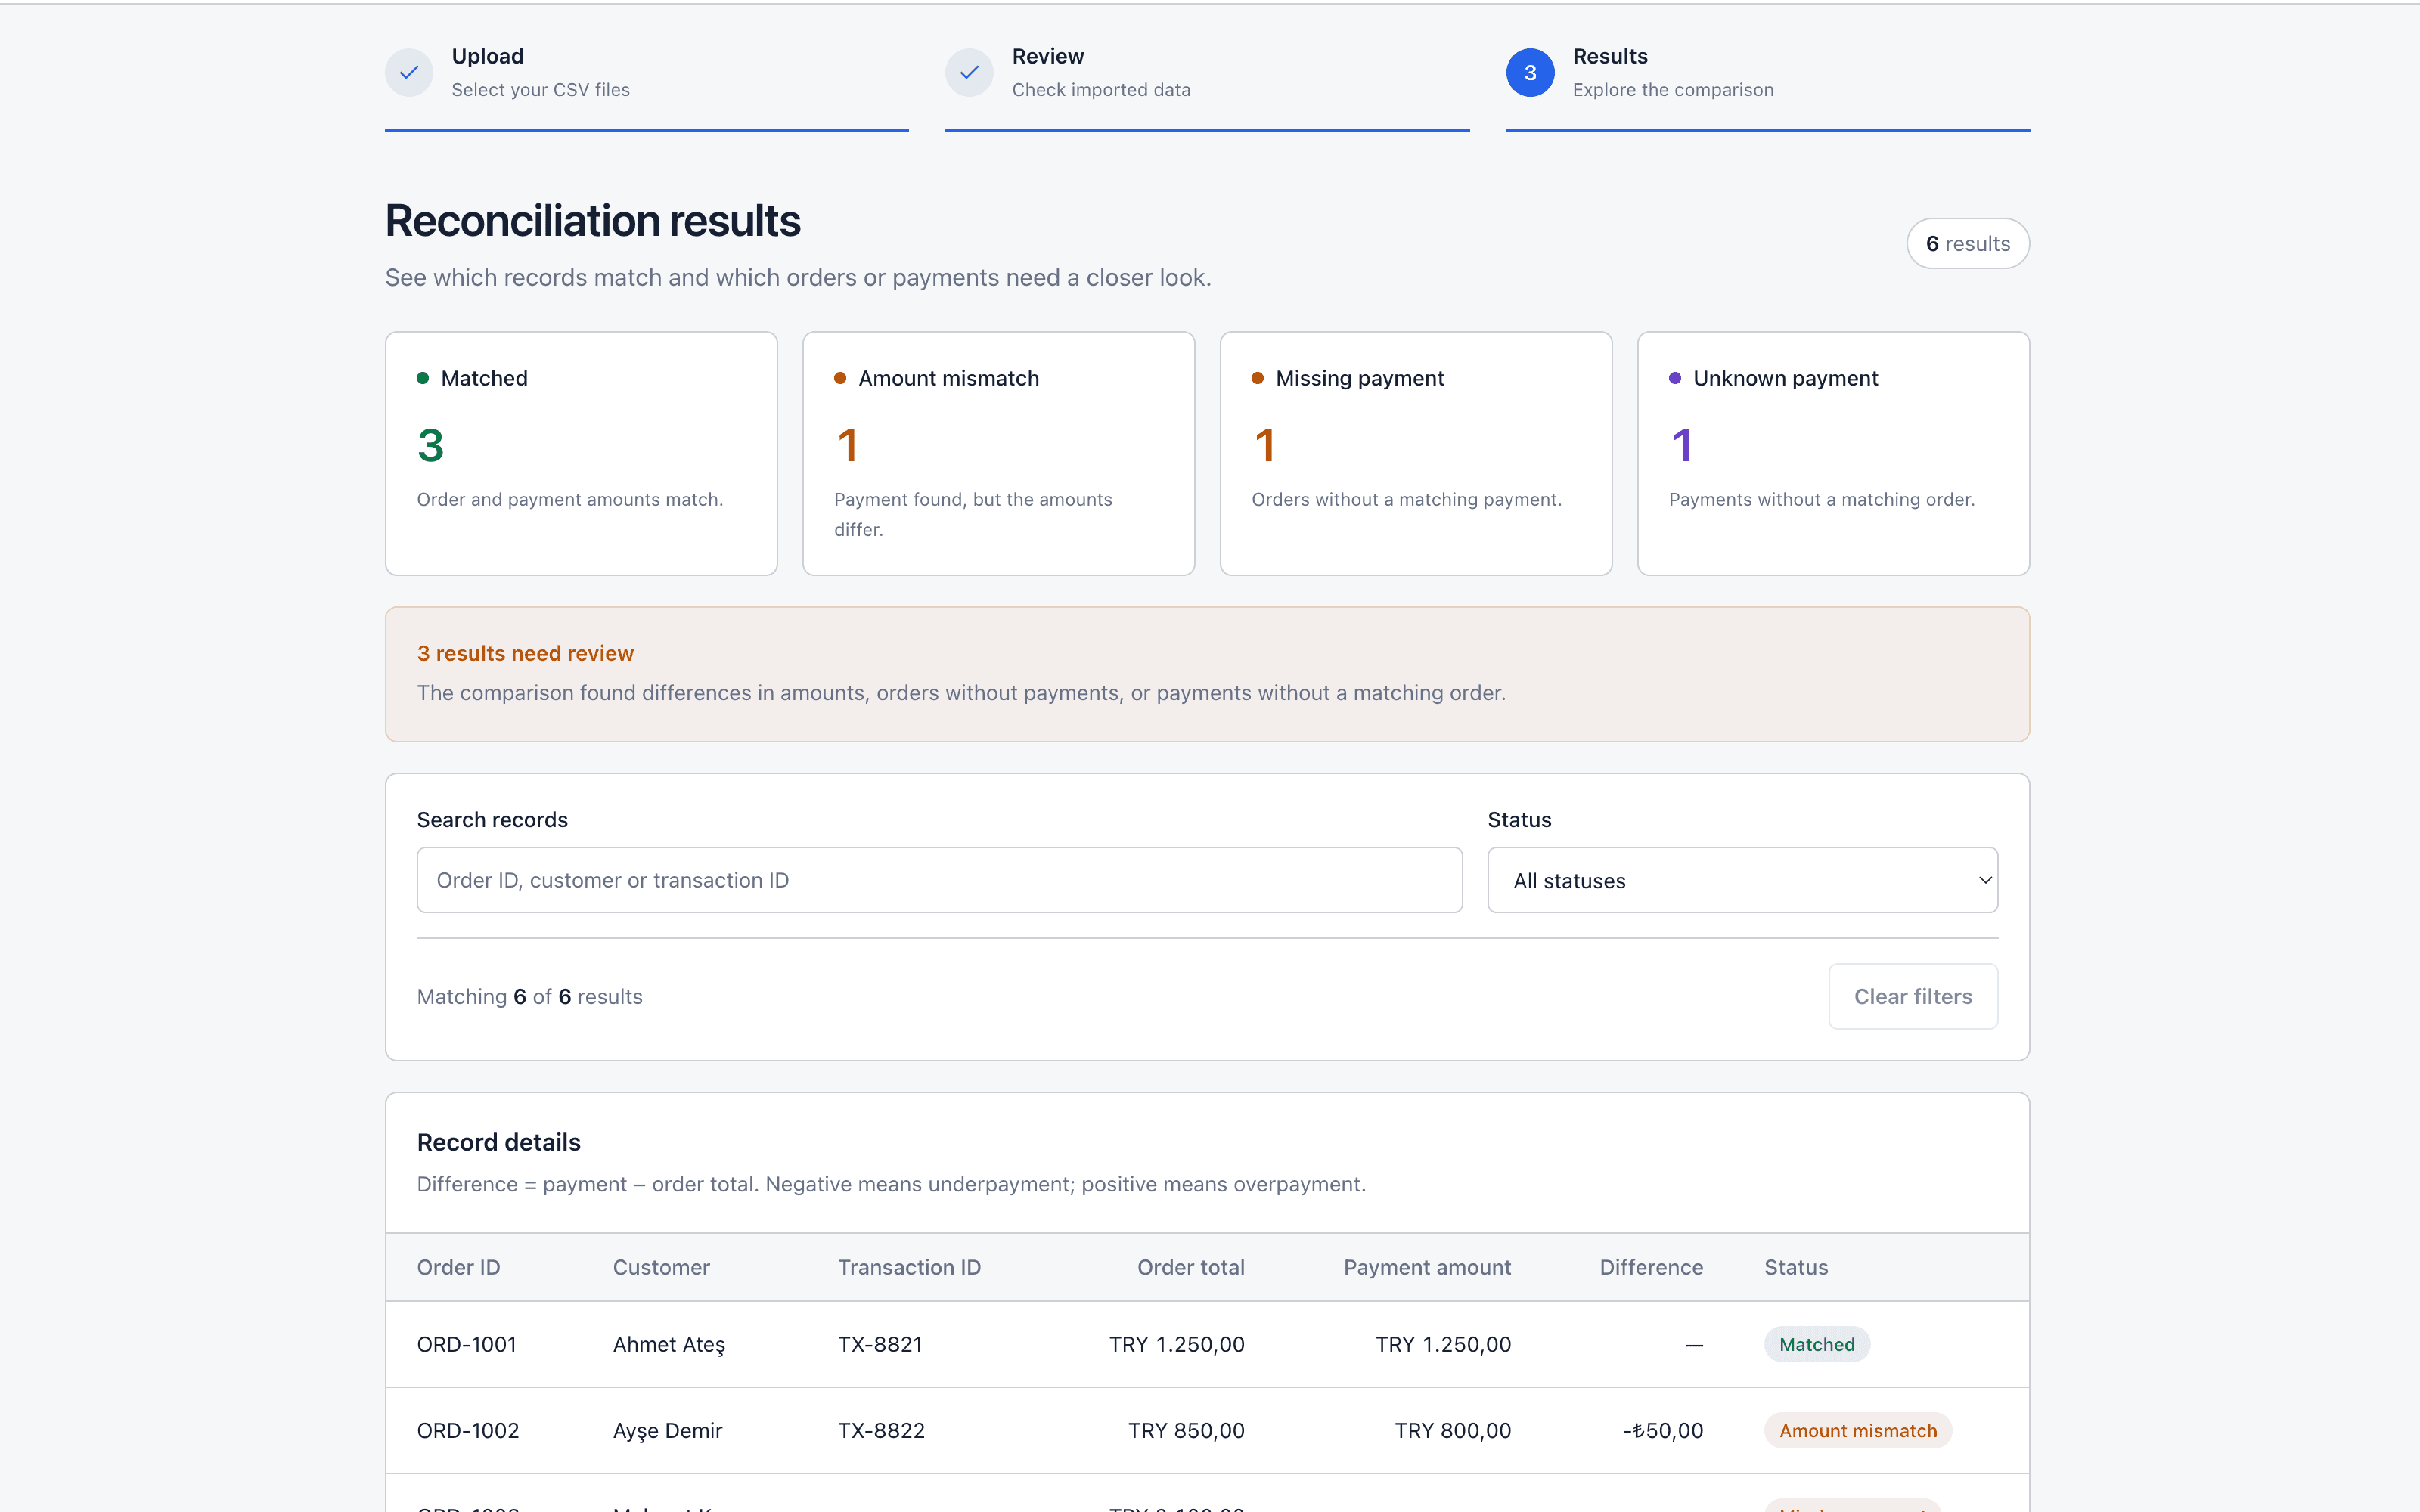This screenshot has height=1512, width=2420.
Task: Select the ORD-1001 order ID cell
Action: tap(467, 1344)
